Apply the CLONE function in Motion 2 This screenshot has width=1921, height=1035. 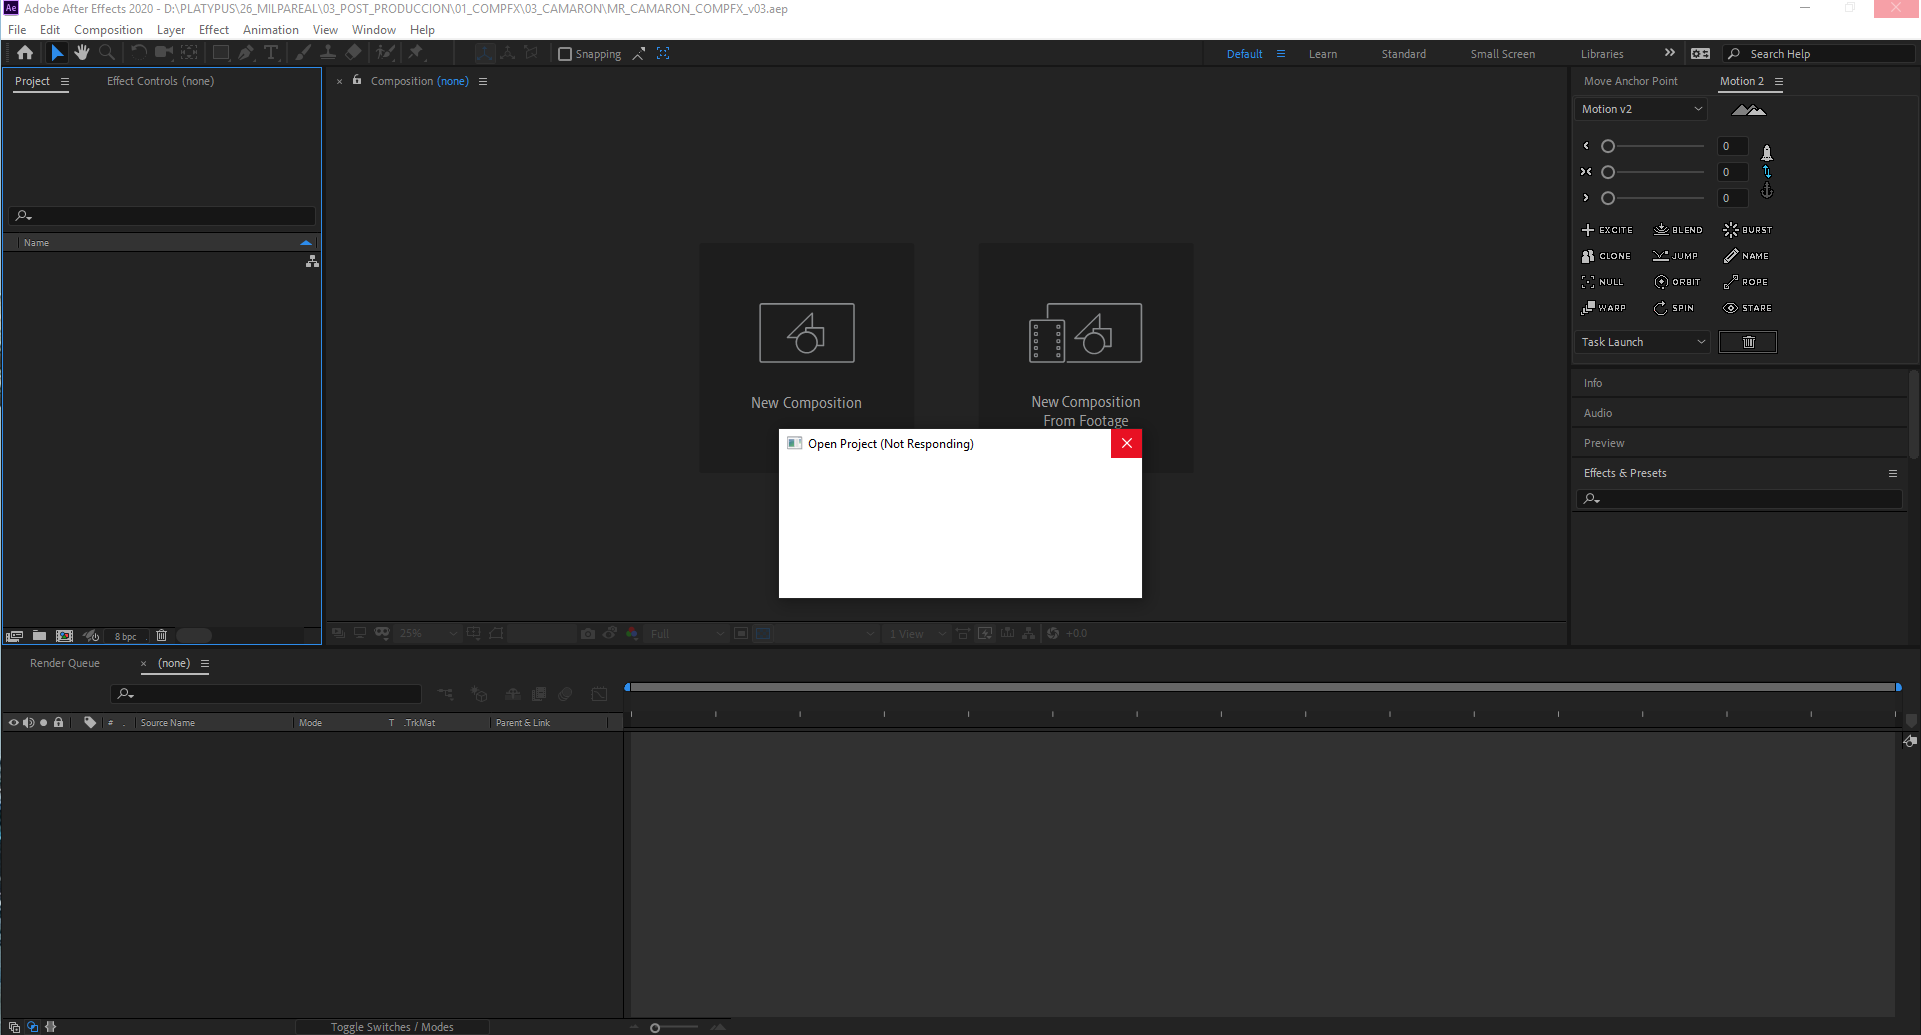[x=1606, y=255]
